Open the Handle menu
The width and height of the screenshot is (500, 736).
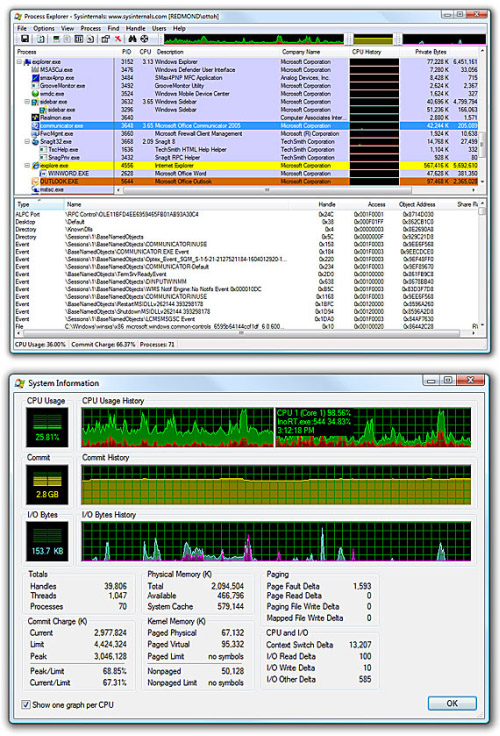[135, 29]
